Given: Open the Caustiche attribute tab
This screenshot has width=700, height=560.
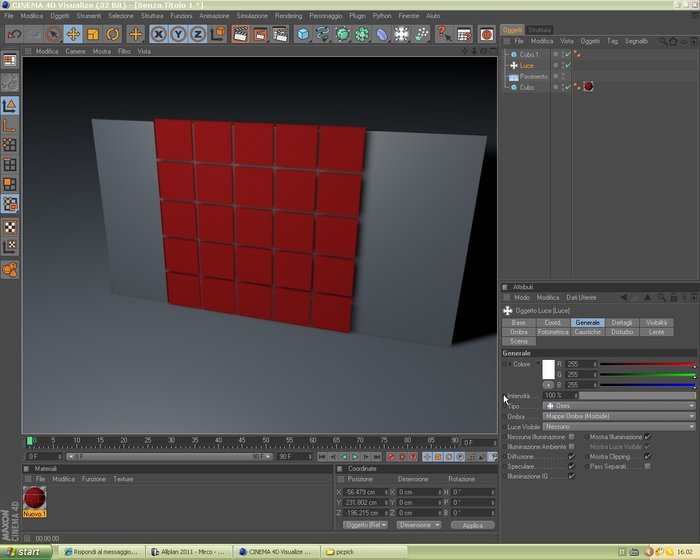Looking at the screenshot, I should click(588, 332).
